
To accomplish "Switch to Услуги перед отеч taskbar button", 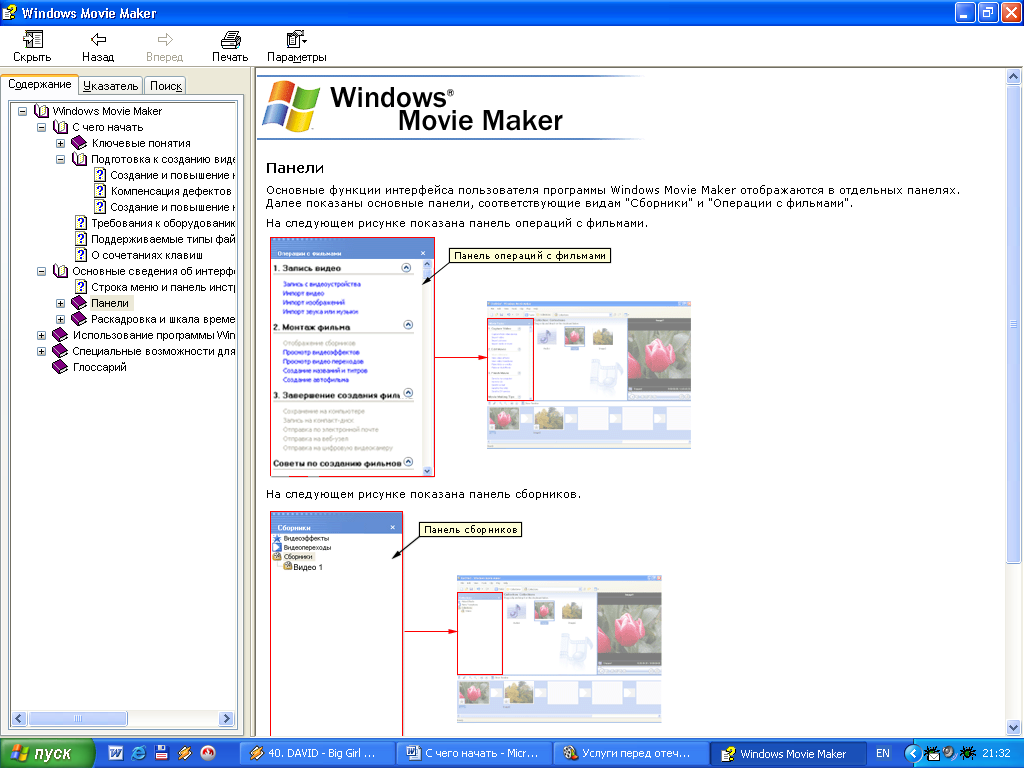I will (x=630, y=754).
